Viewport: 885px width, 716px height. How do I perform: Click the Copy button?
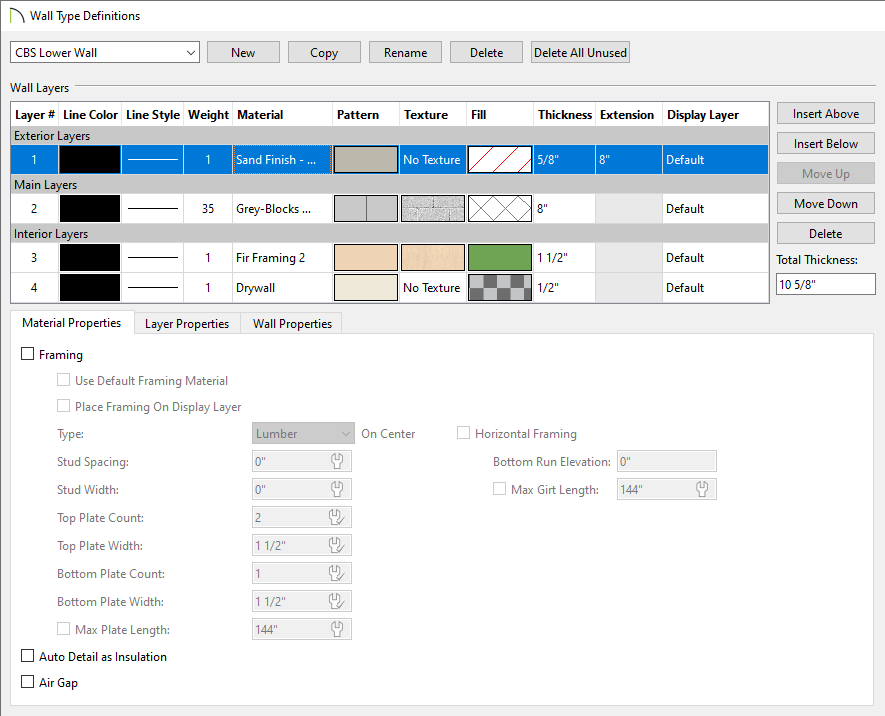click(x=324, y=52)
